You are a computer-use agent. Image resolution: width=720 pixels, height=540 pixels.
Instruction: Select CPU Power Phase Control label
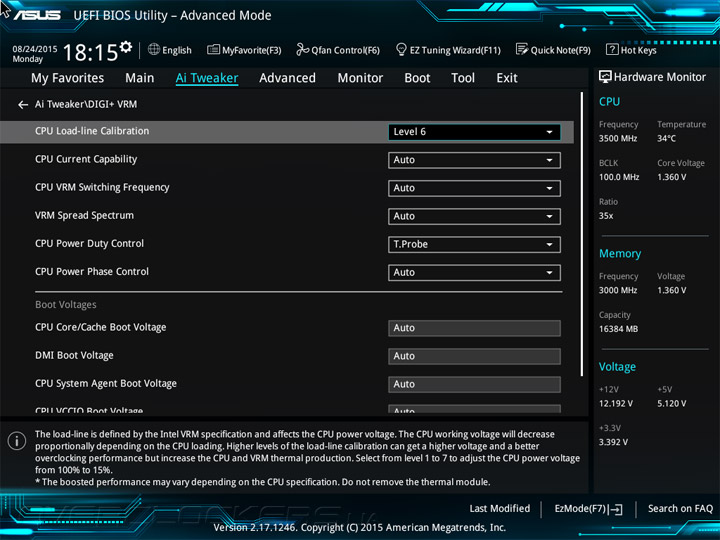[92, 271]
